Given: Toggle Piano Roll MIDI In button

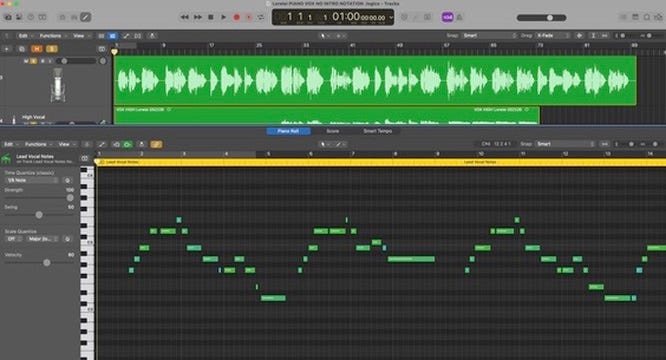Looking at the screenshot, I should tap(116, 144).
